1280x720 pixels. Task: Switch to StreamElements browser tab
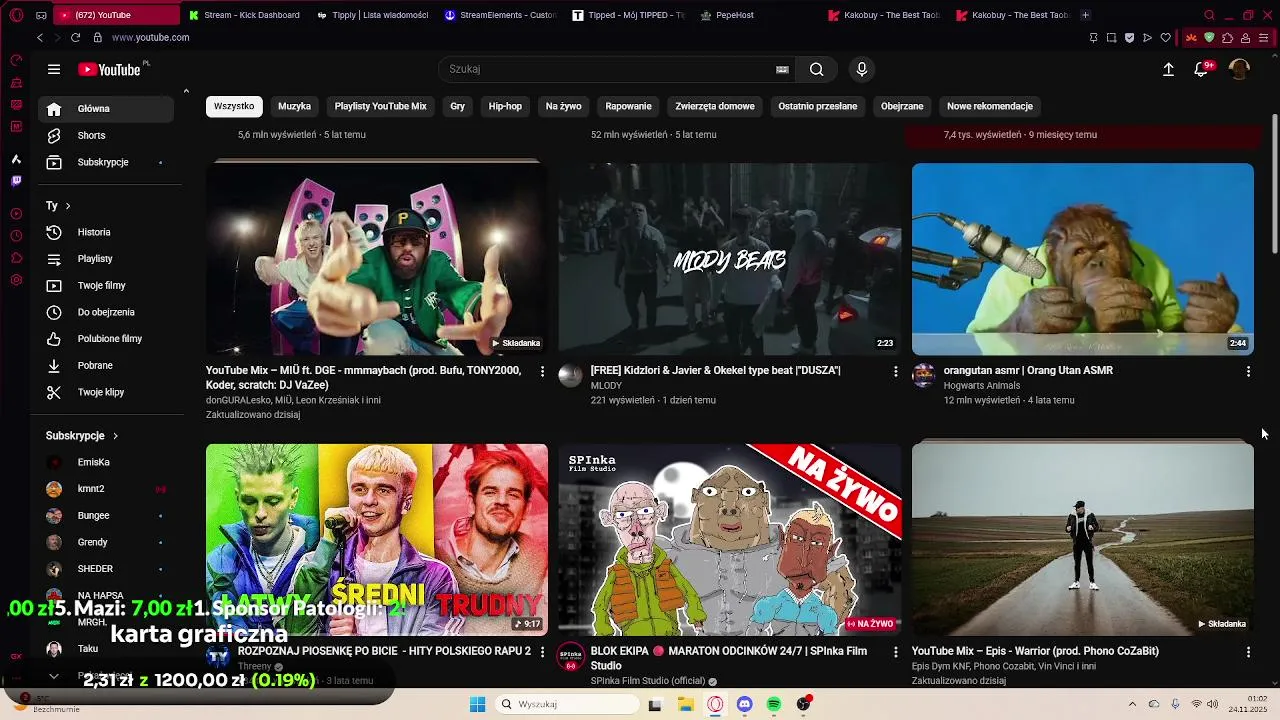500,15
